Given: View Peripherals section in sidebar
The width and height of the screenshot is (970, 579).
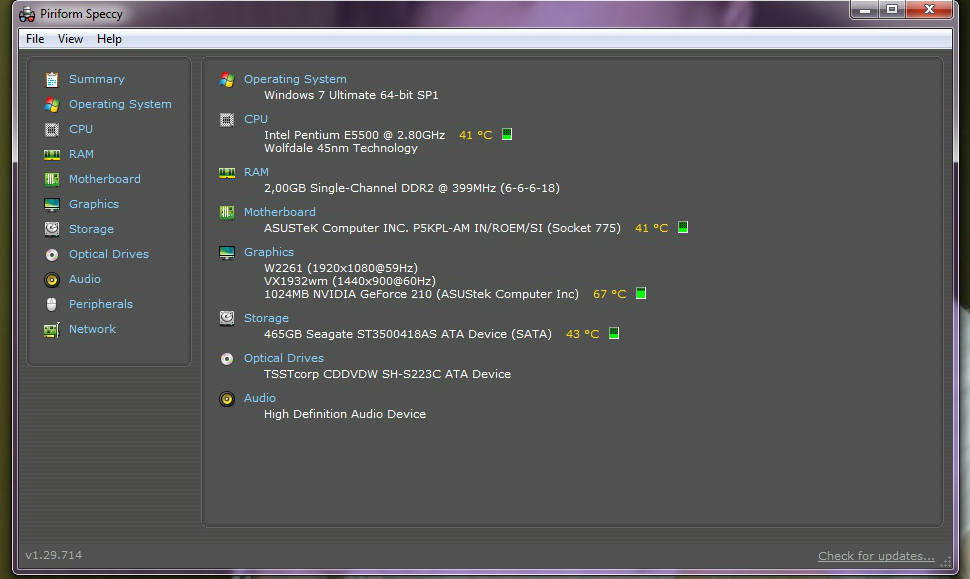Looking at the screenshot, I should 101,304.
